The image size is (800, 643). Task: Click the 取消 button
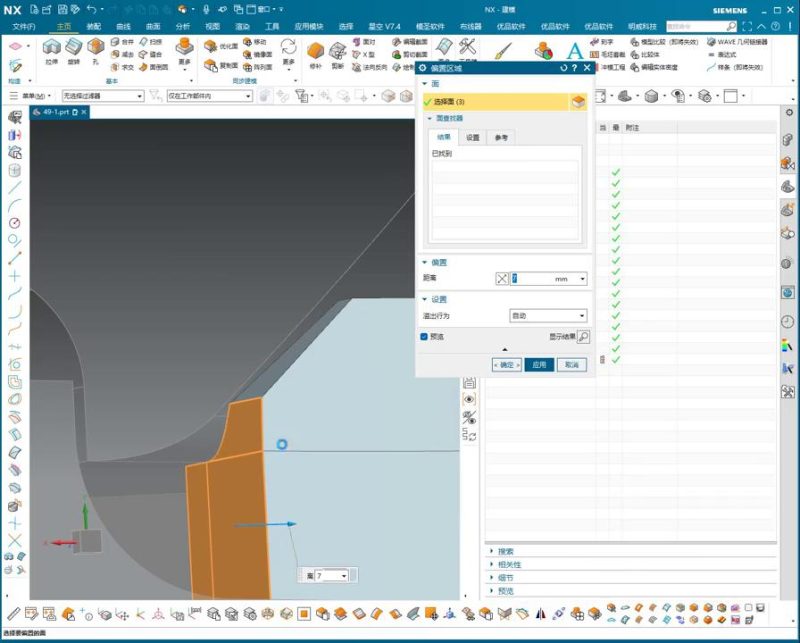[x=571, y=365]
